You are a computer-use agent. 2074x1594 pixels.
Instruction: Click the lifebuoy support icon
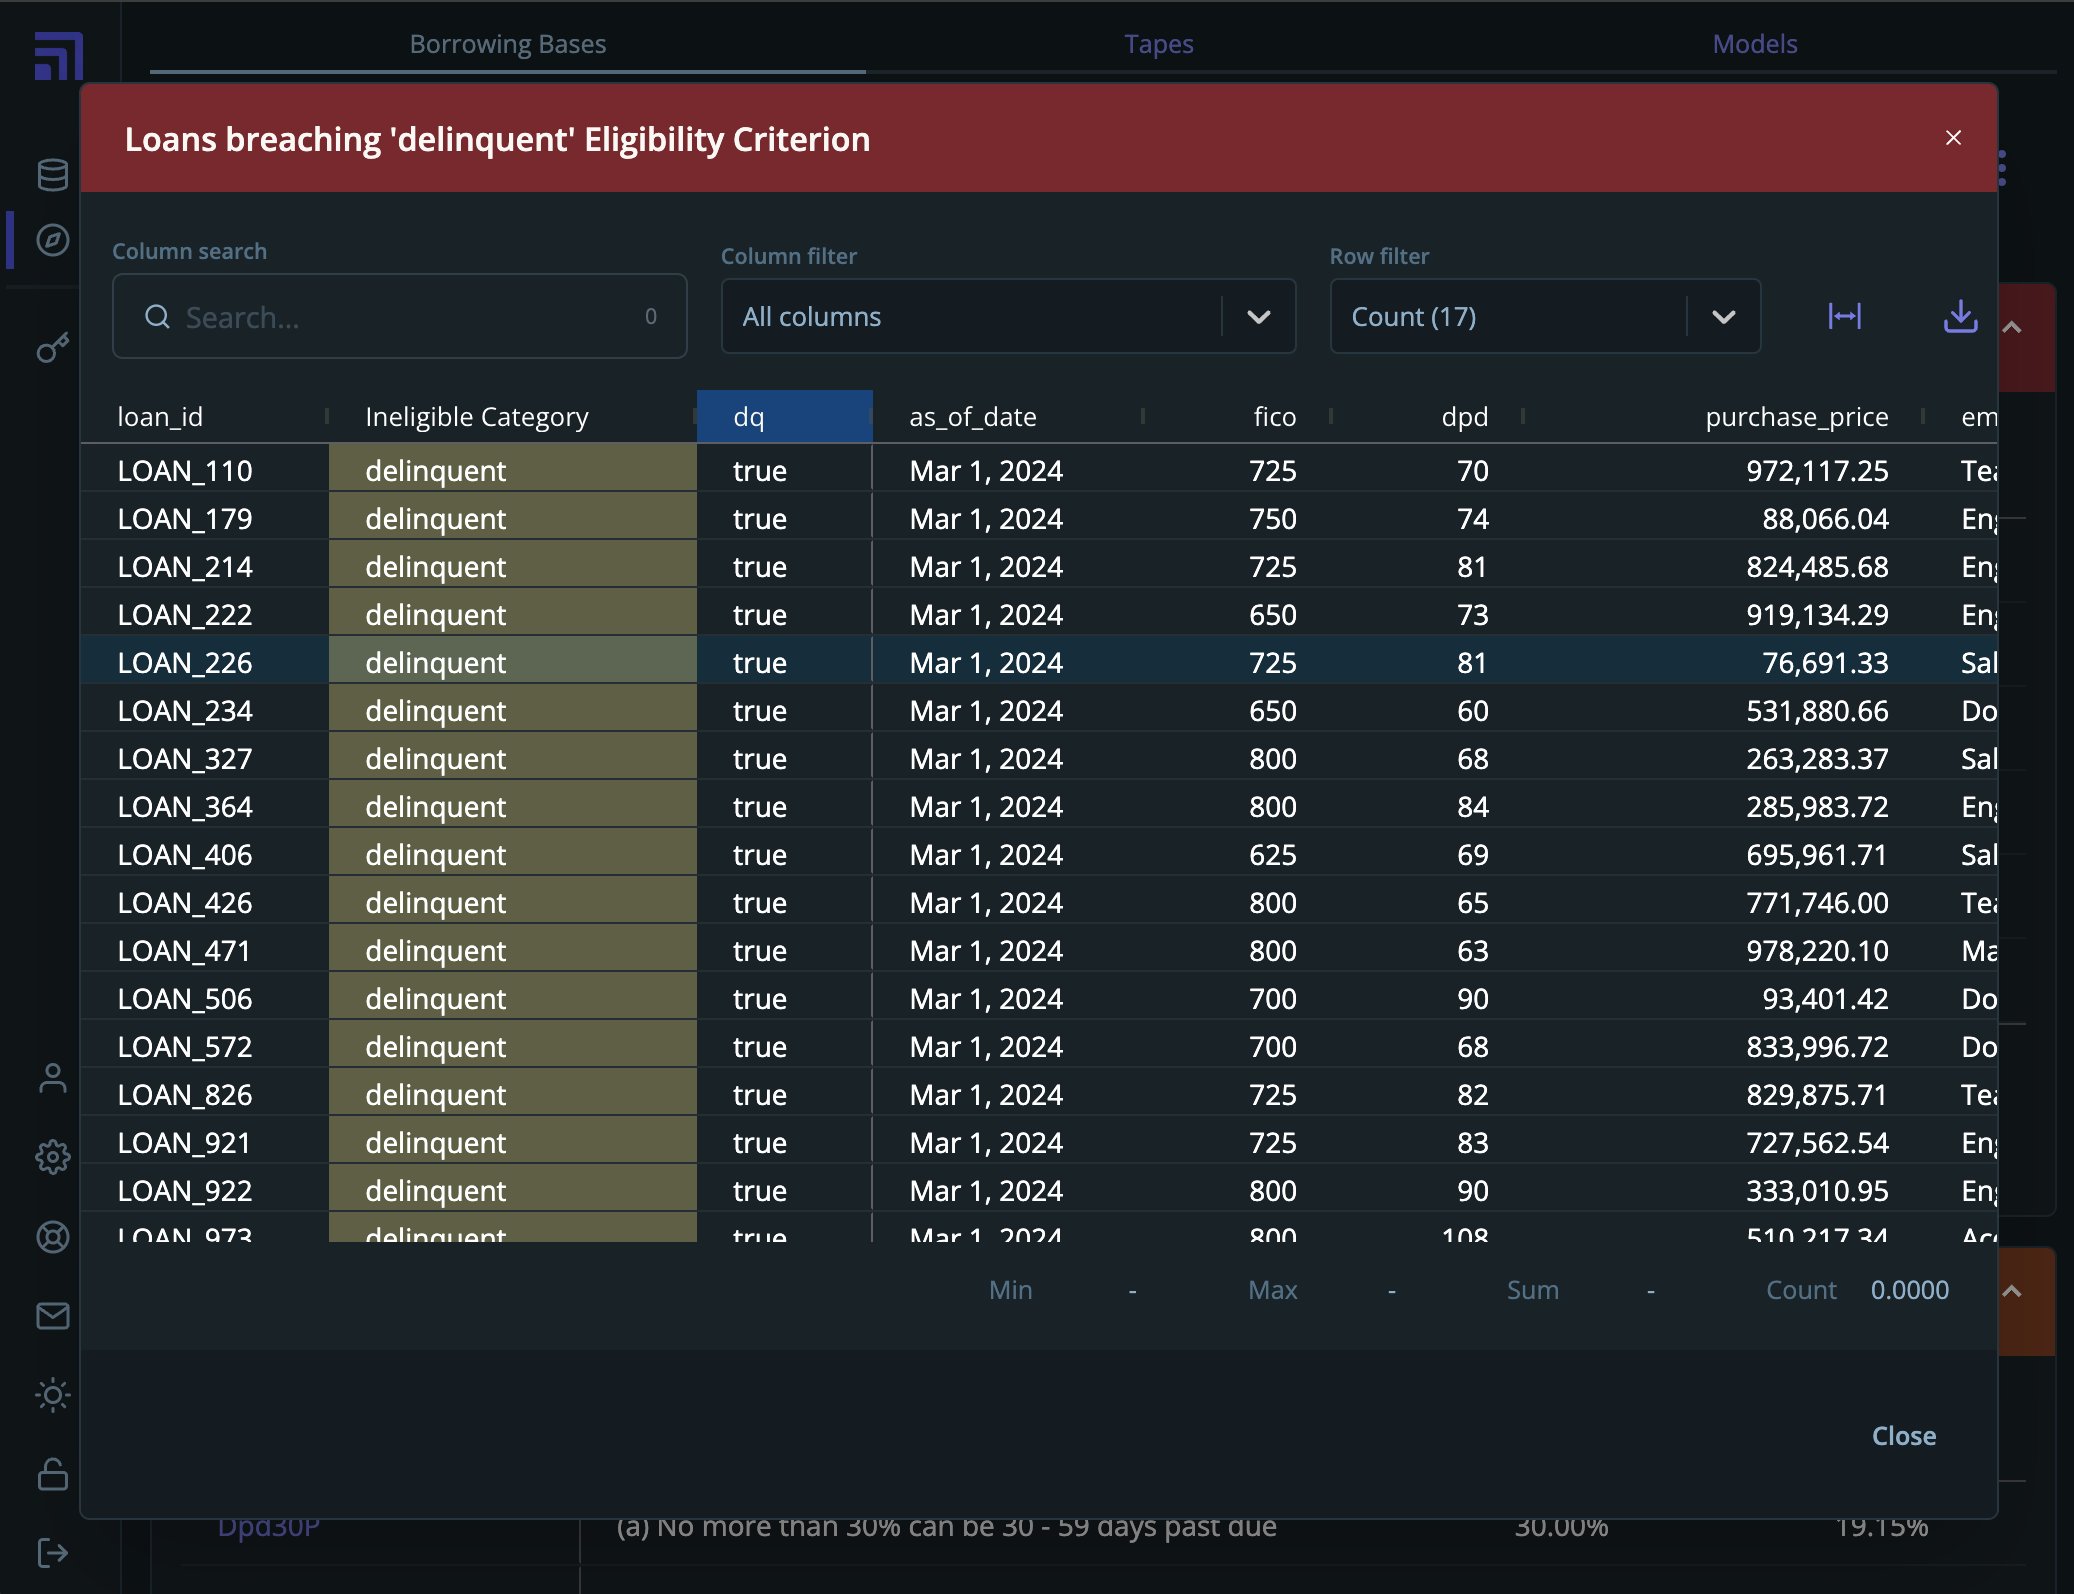point(52,1237)
